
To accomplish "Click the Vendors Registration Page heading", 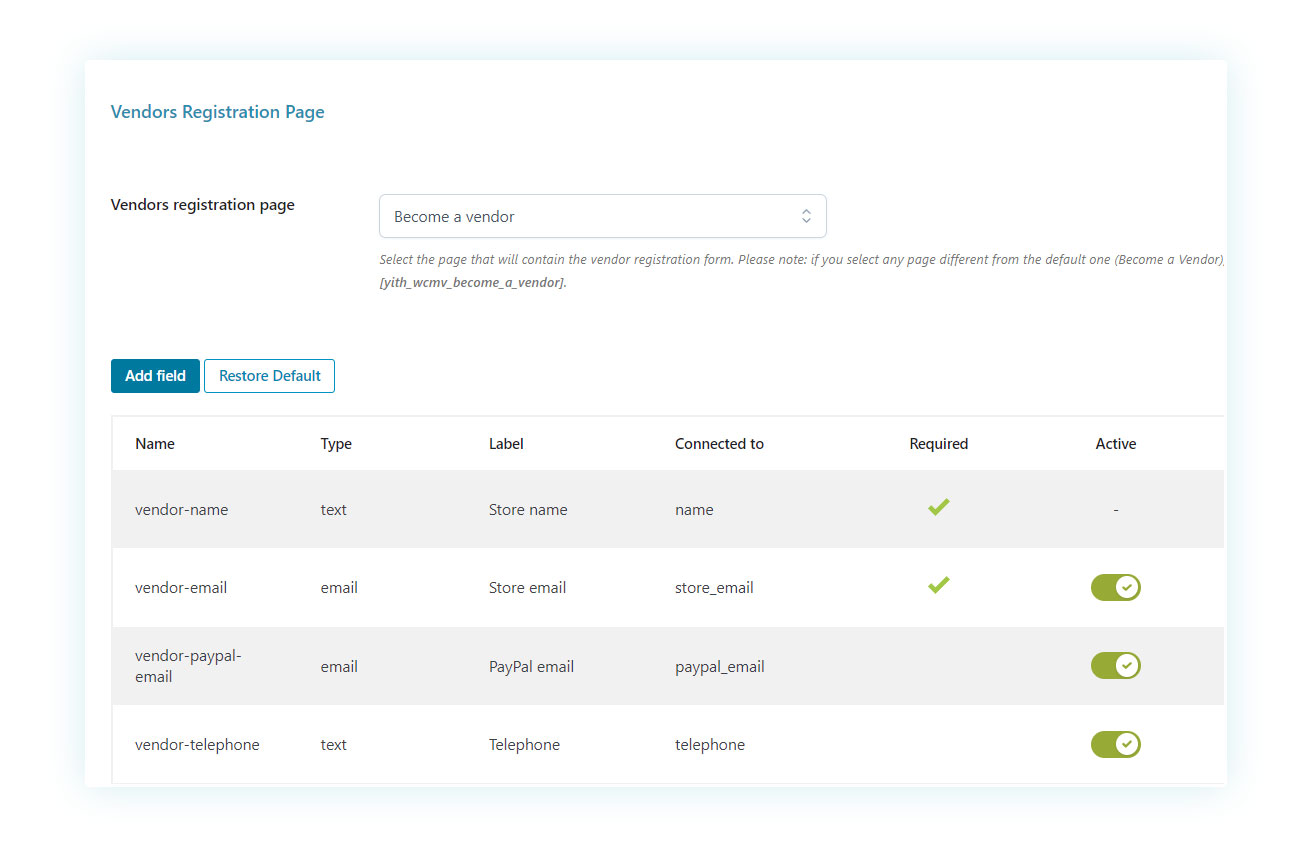I will 217,112.
